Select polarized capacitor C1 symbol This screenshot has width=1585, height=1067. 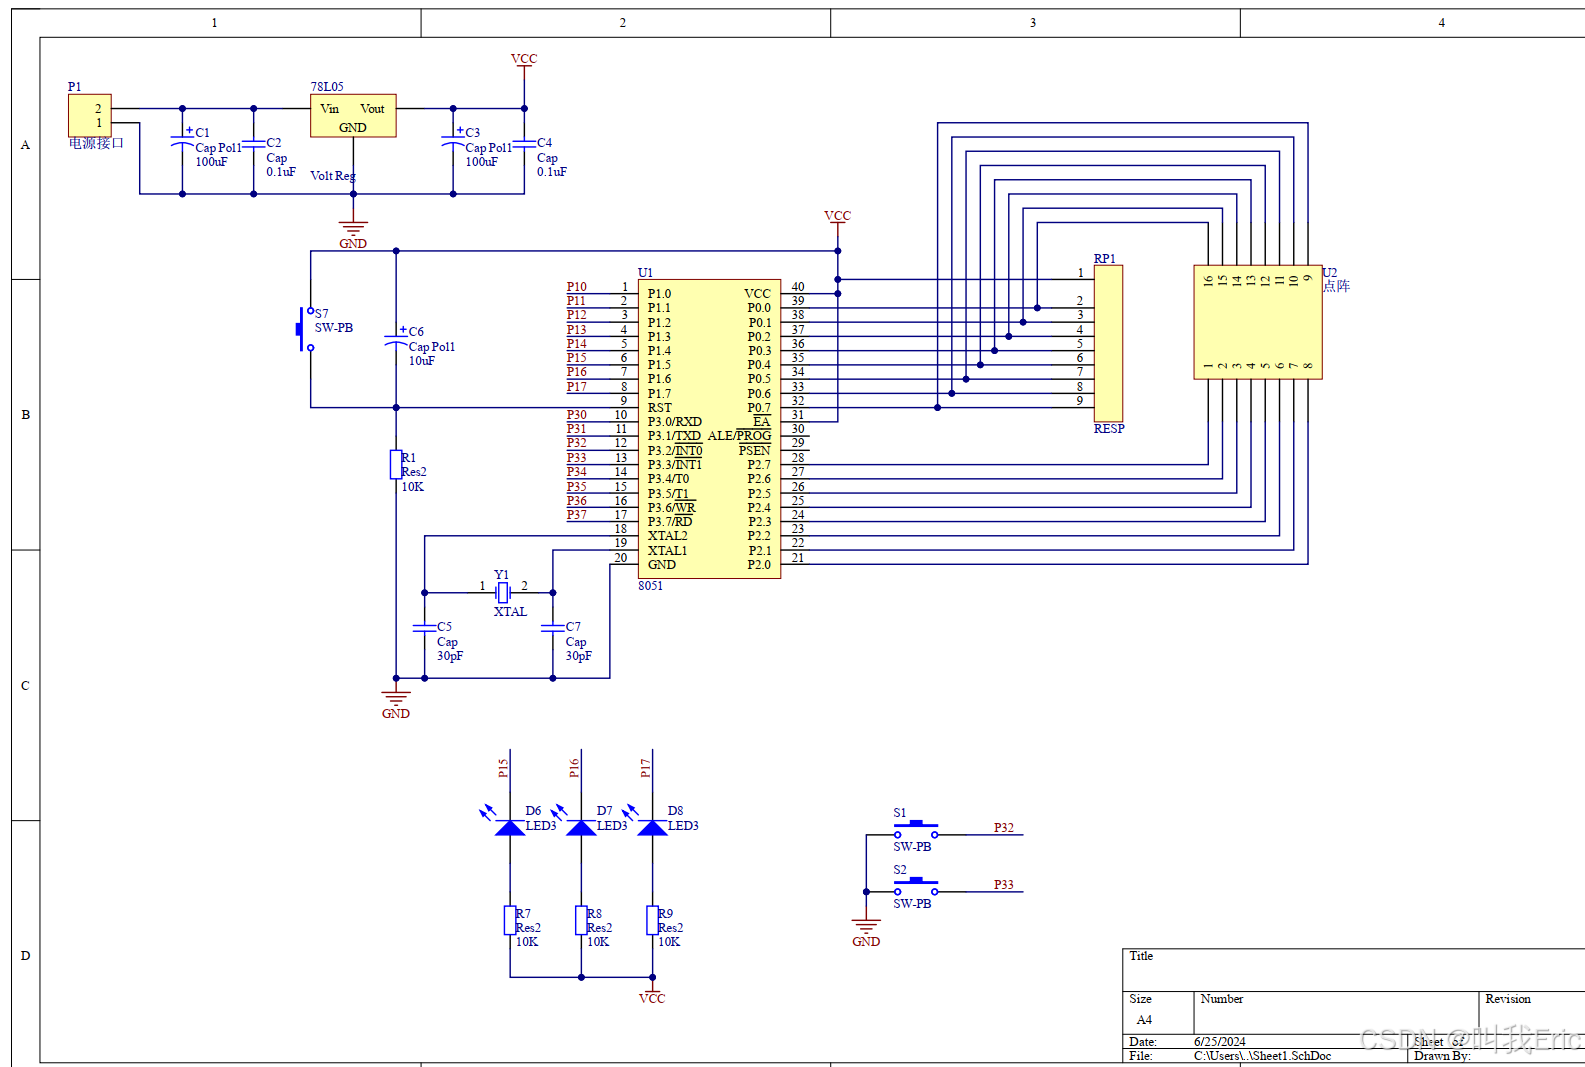point(182,141)
